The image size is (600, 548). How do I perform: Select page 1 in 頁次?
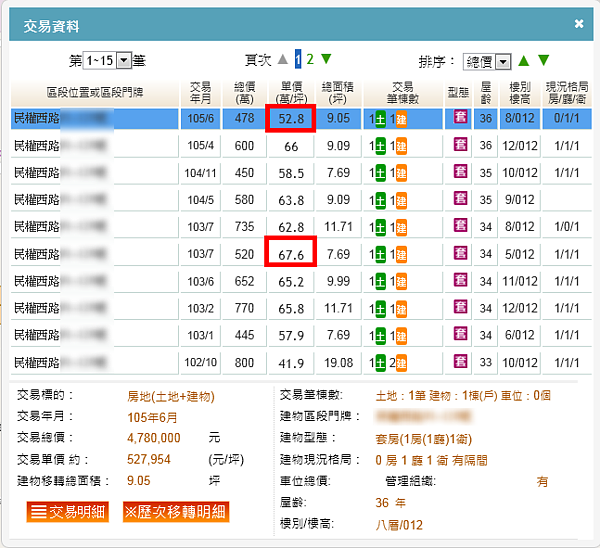[x=298, y=59]
